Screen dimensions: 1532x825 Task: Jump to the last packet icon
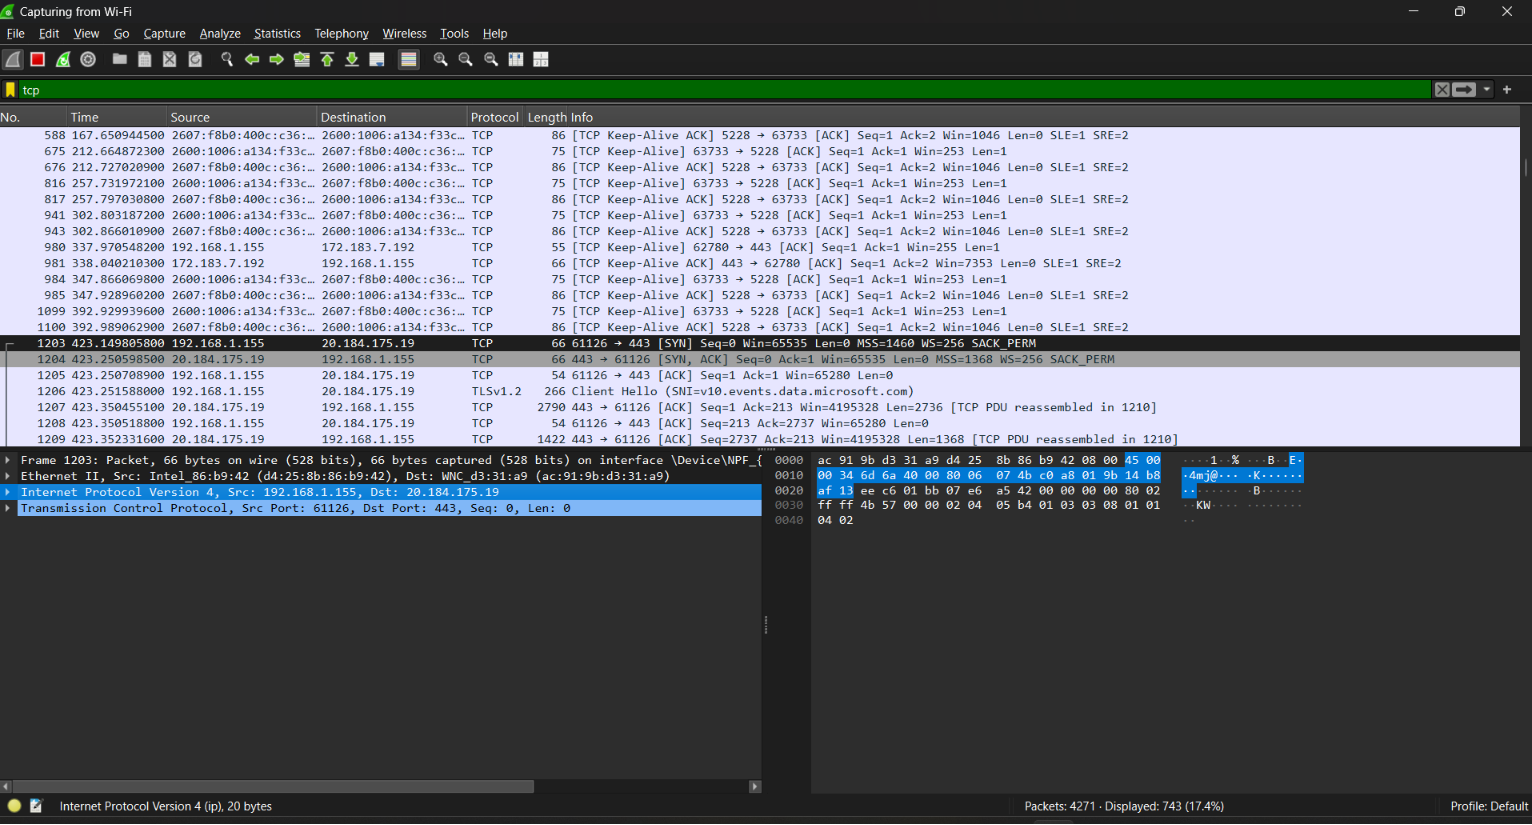pos(352,60)
